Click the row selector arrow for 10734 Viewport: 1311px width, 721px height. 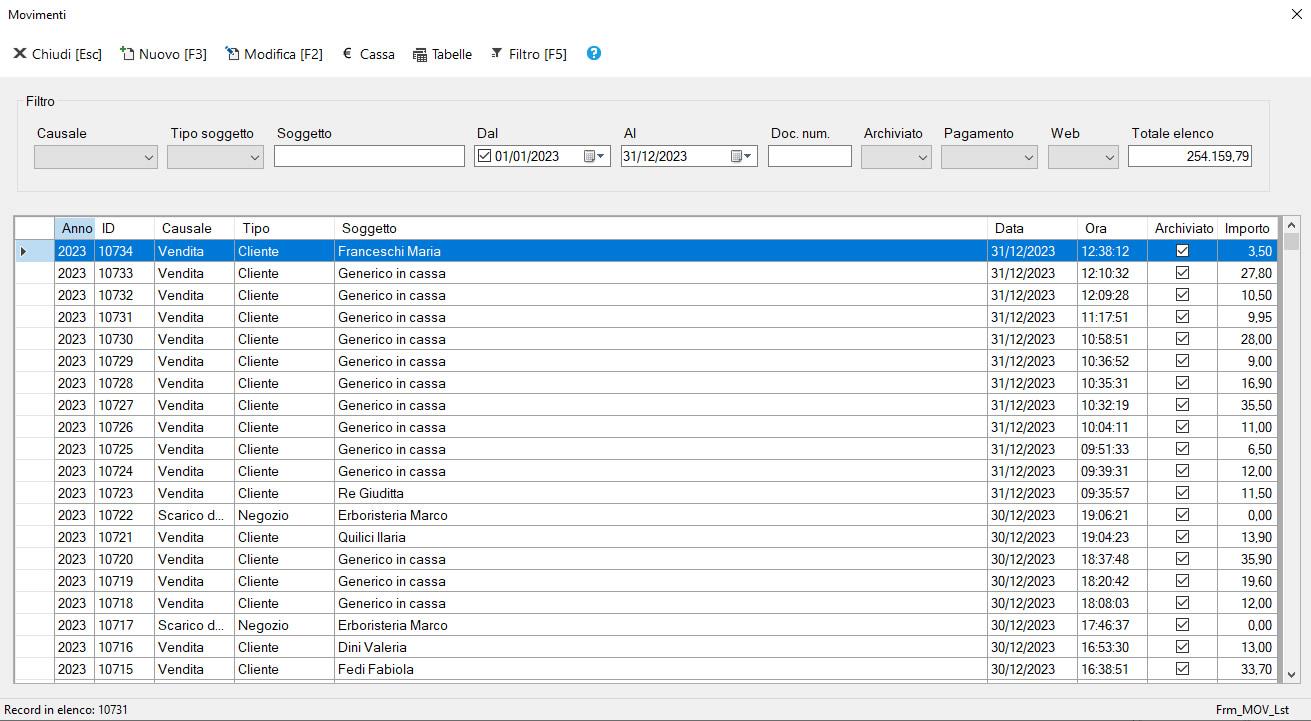34,251
